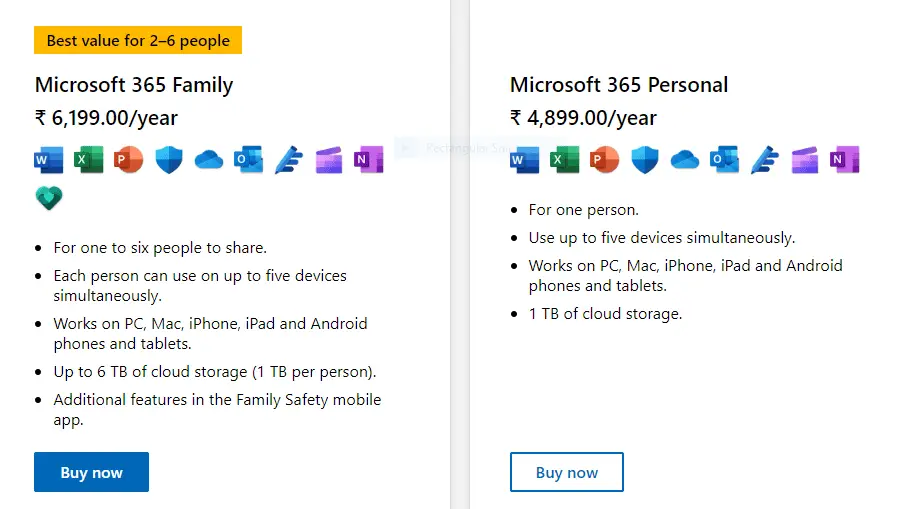The width and height of the screenshot is (912, 509).
Task: Click the OneDrive cloud icon under Personal plan
Action: pyautogui.click(x=685, y=159)
